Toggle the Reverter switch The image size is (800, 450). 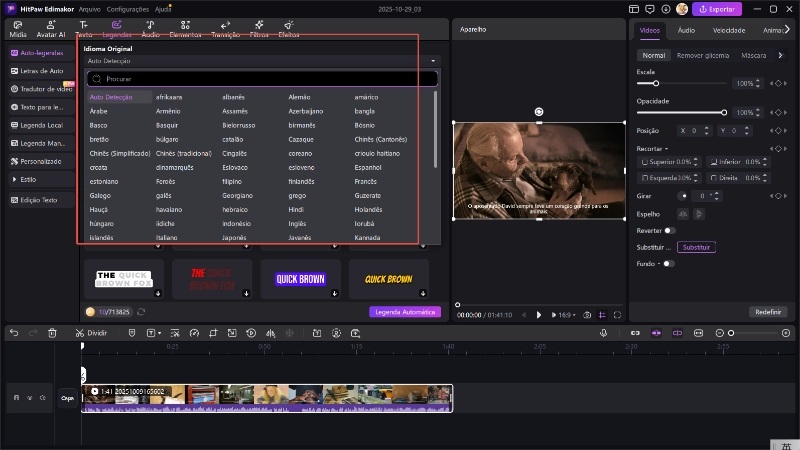coord(669,230)
